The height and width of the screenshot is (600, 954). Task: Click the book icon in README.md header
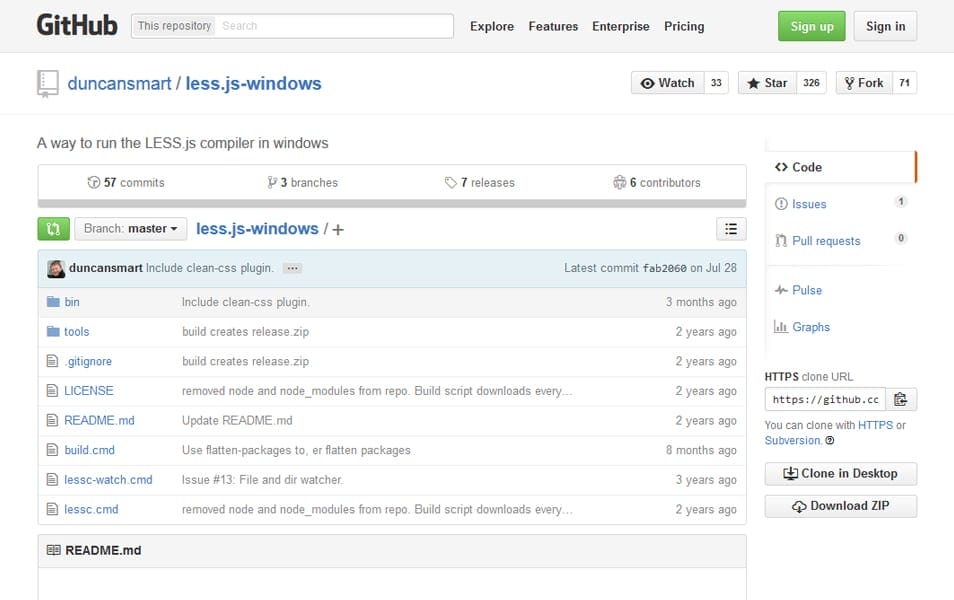(54, 550)
